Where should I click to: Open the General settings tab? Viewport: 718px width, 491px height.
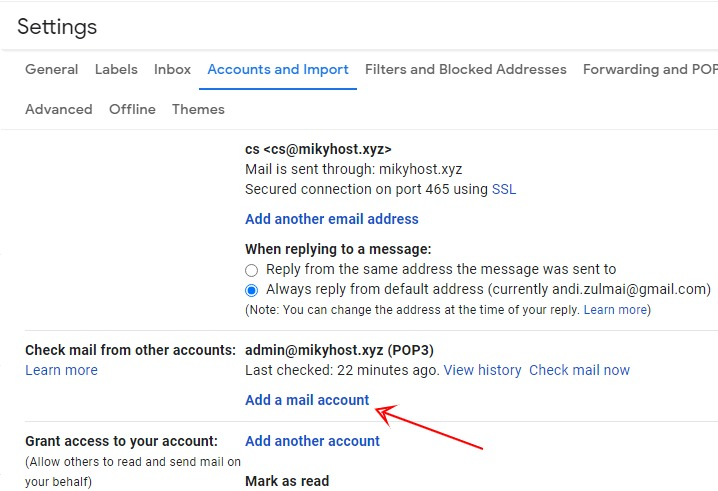tap(51, 70)
